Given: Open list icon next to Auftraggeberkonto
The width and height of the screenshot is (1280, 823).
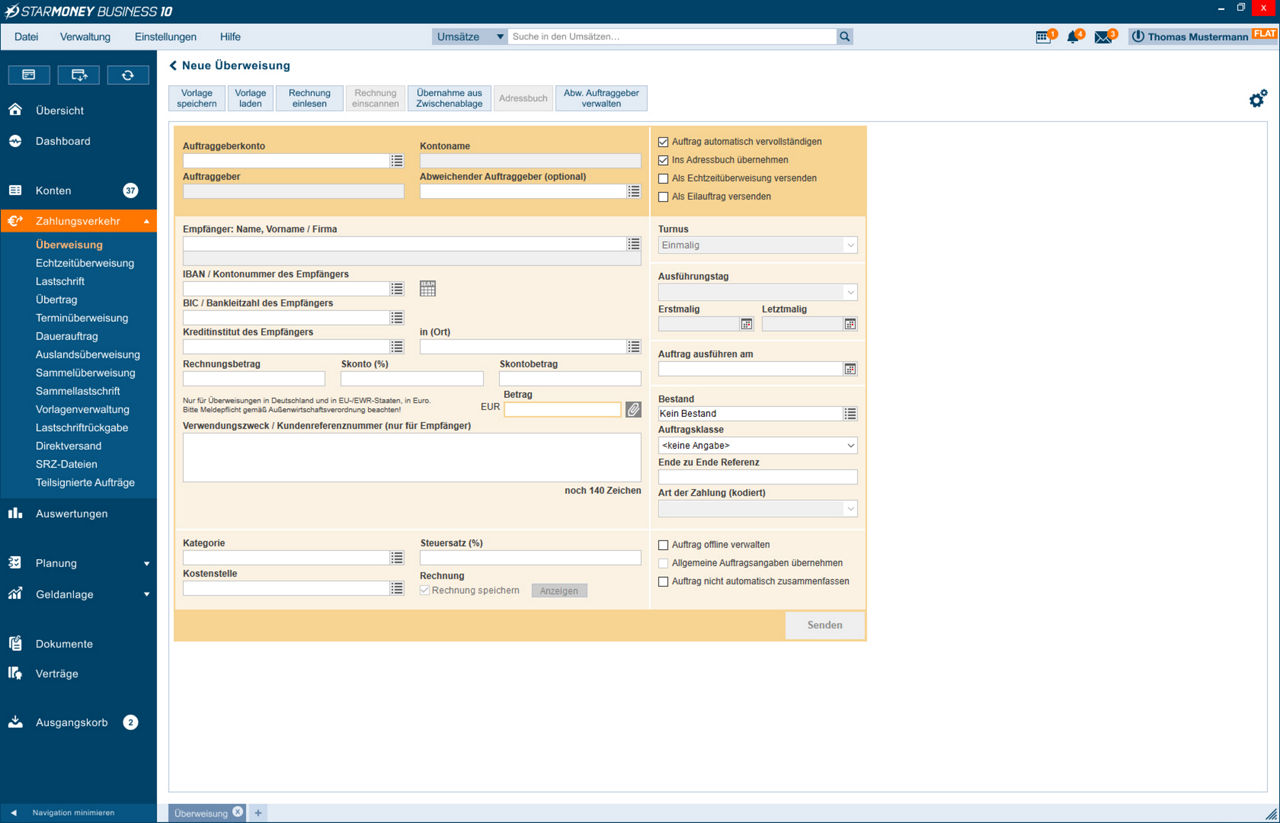Looking at the screenshot, I should click(x=397, y=161).
